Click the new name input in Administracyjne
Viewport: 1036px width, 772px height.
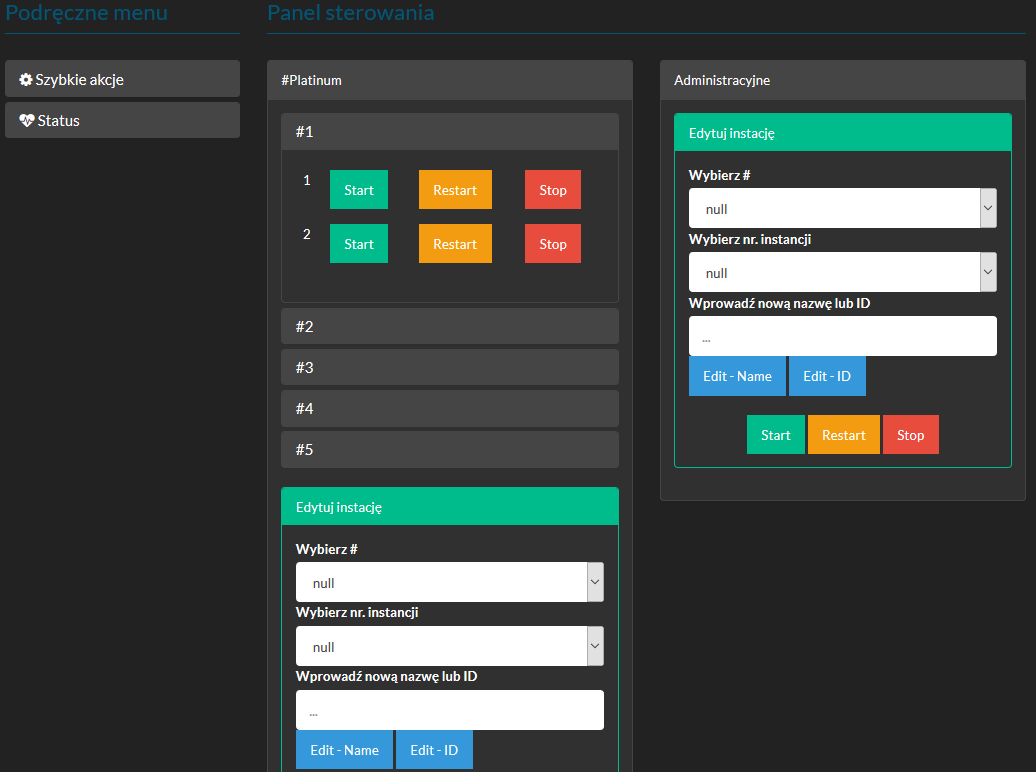pos(842,337)
